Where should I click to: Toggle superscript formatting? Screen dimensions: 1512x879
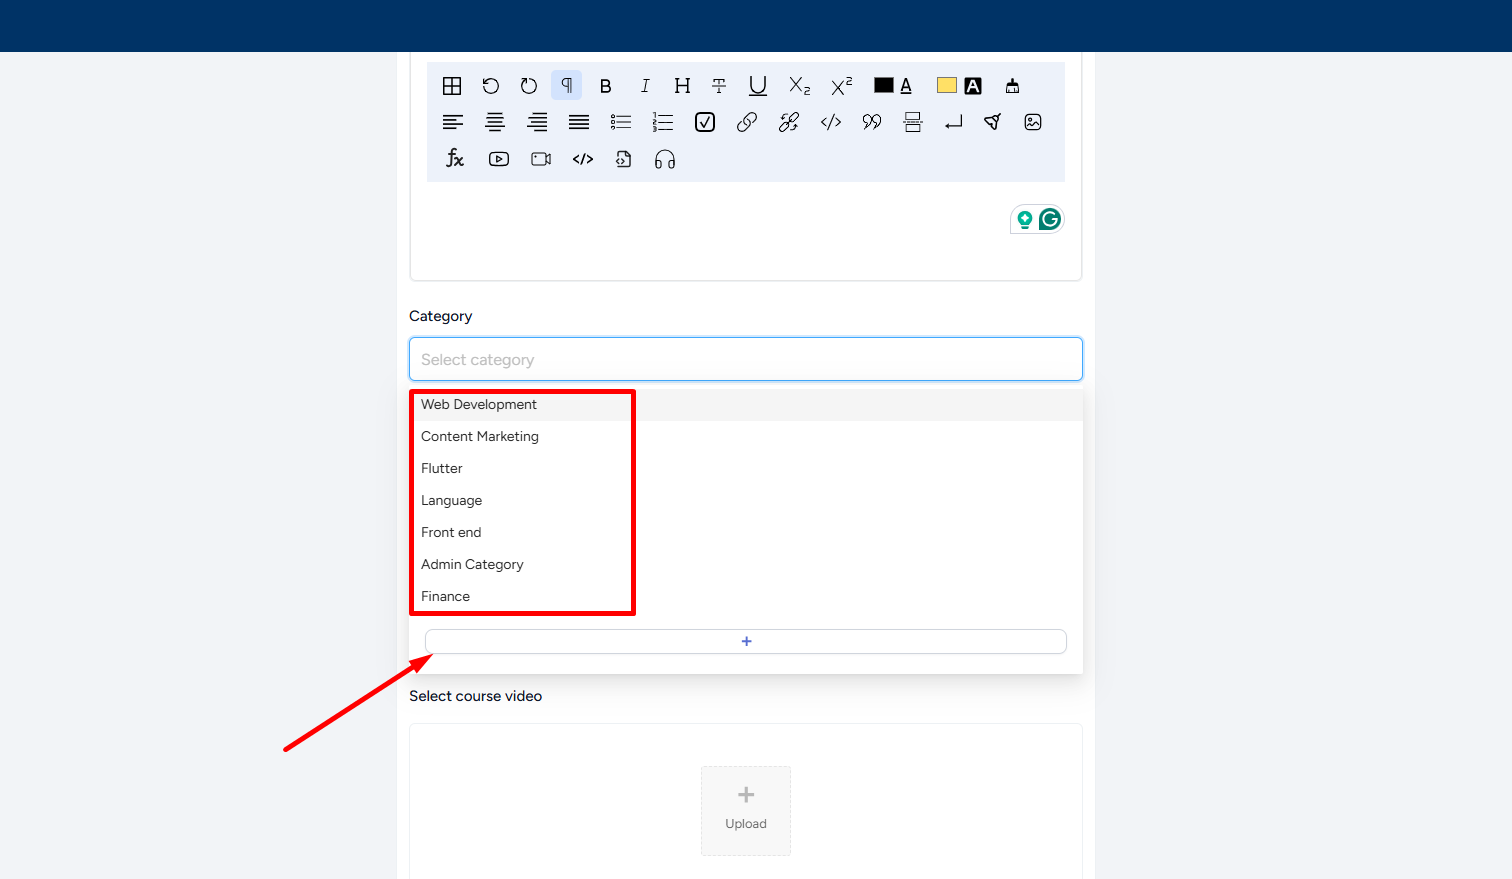(842, 86)
